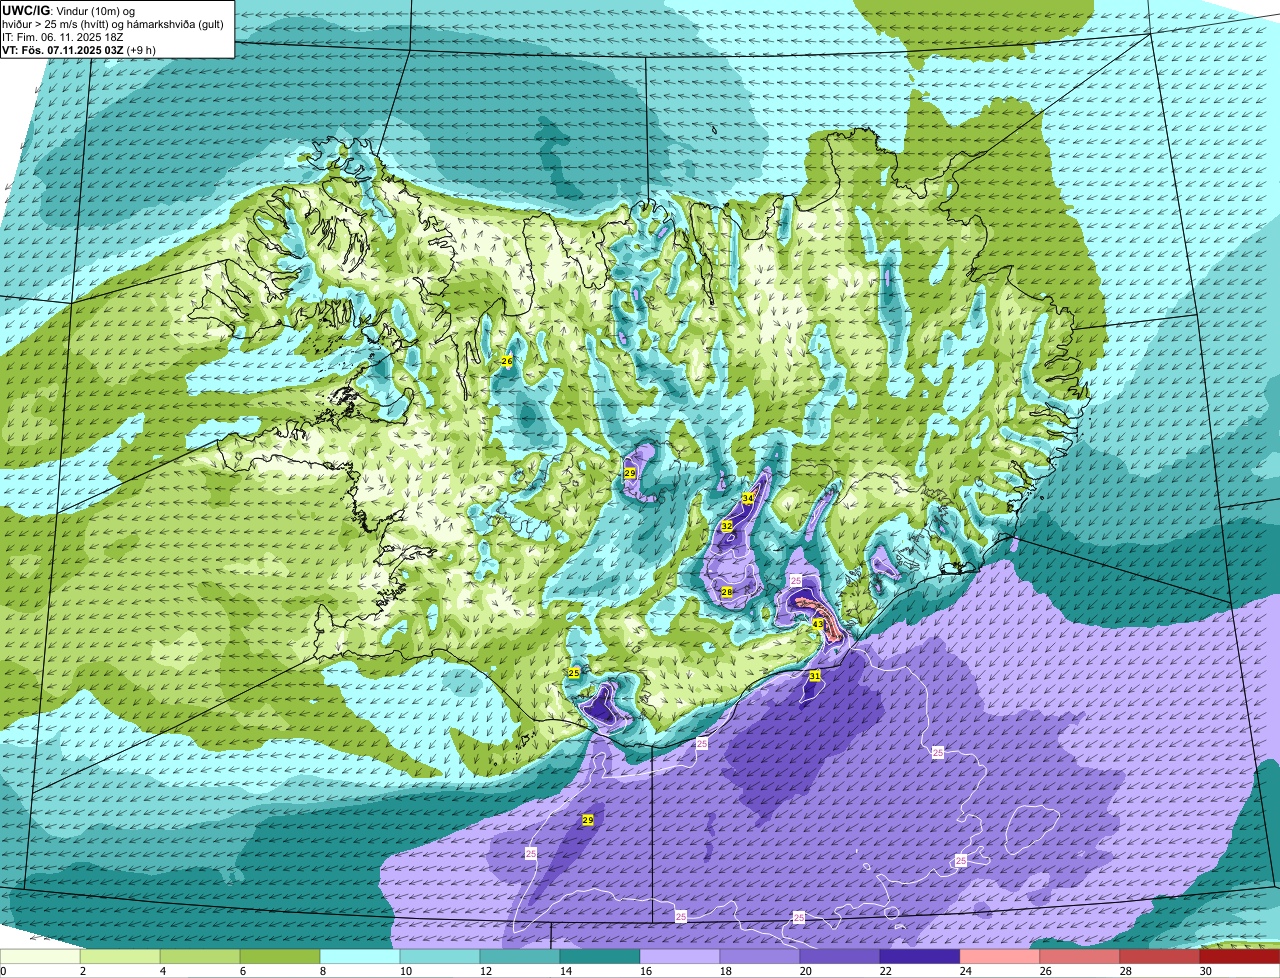The image size is (1280, 978).
Task: Click the legend scale number 2
Action: click(83, 971)
